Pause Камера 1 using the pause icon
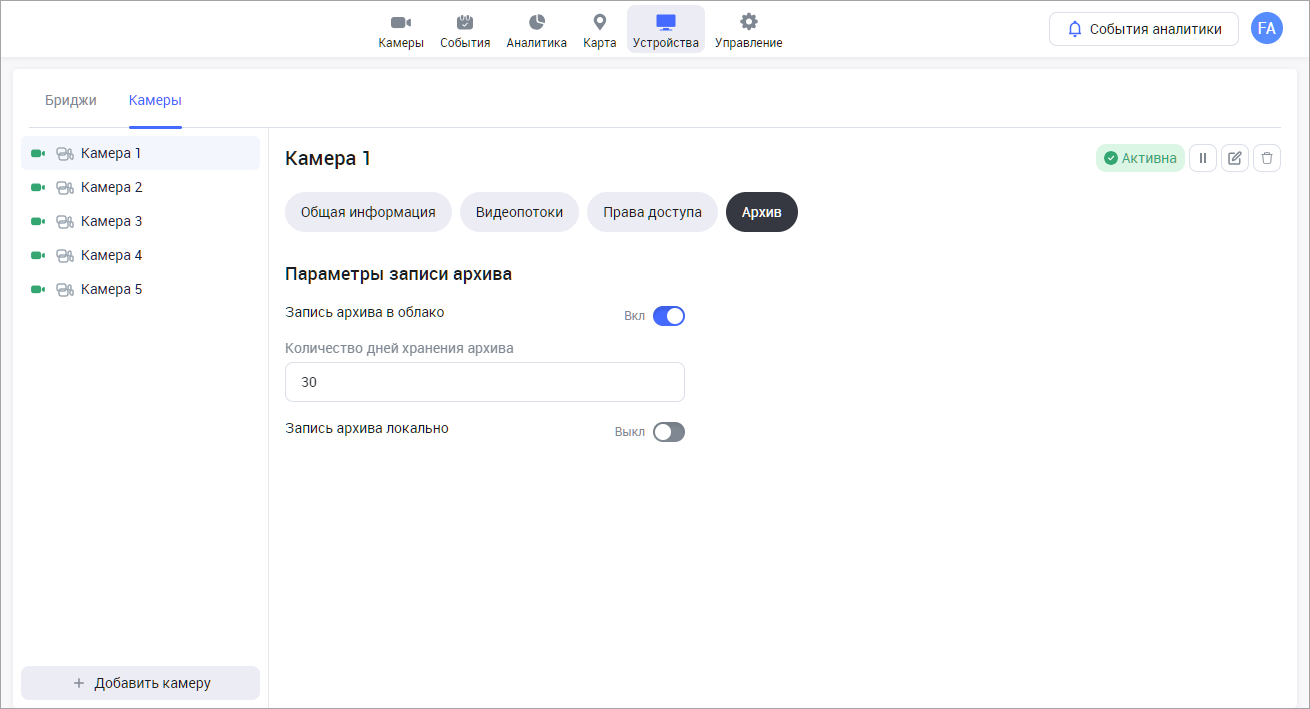The image size is (1310, 709). click(x=1203, y=158)
